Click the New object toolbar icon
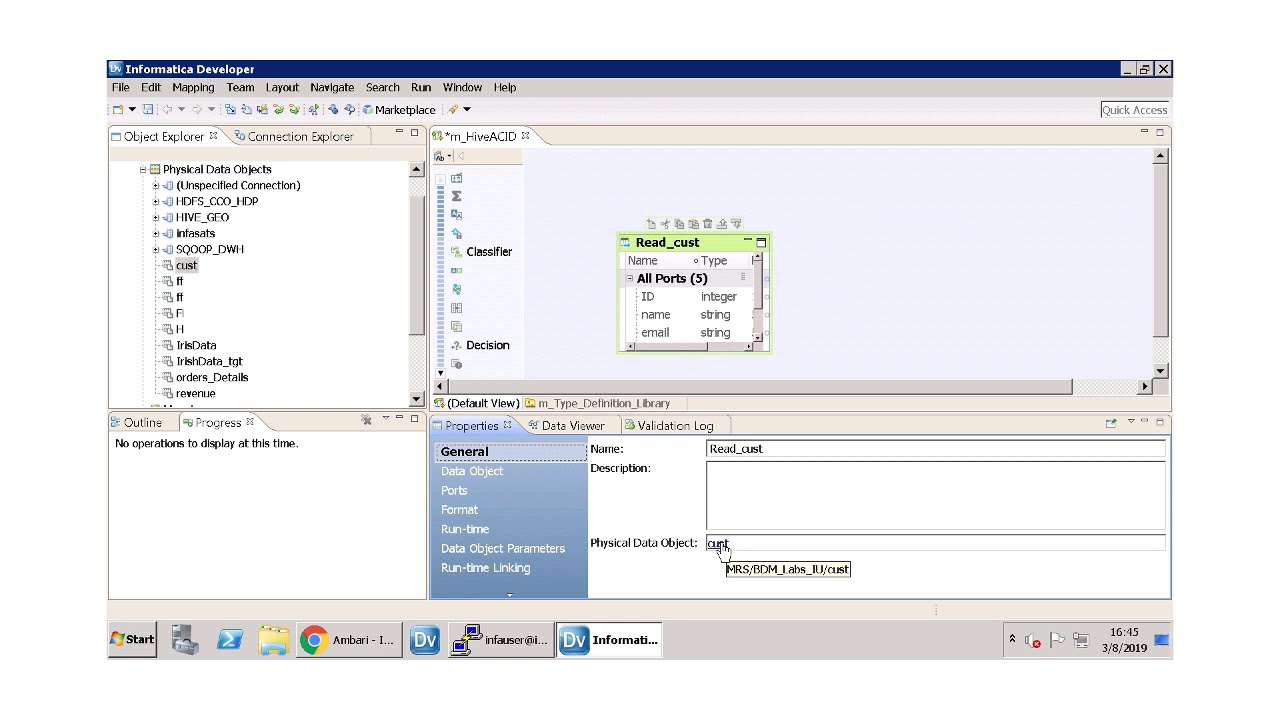The height and width of the screenshot is (720, 1280). click(x=118, y=110)
